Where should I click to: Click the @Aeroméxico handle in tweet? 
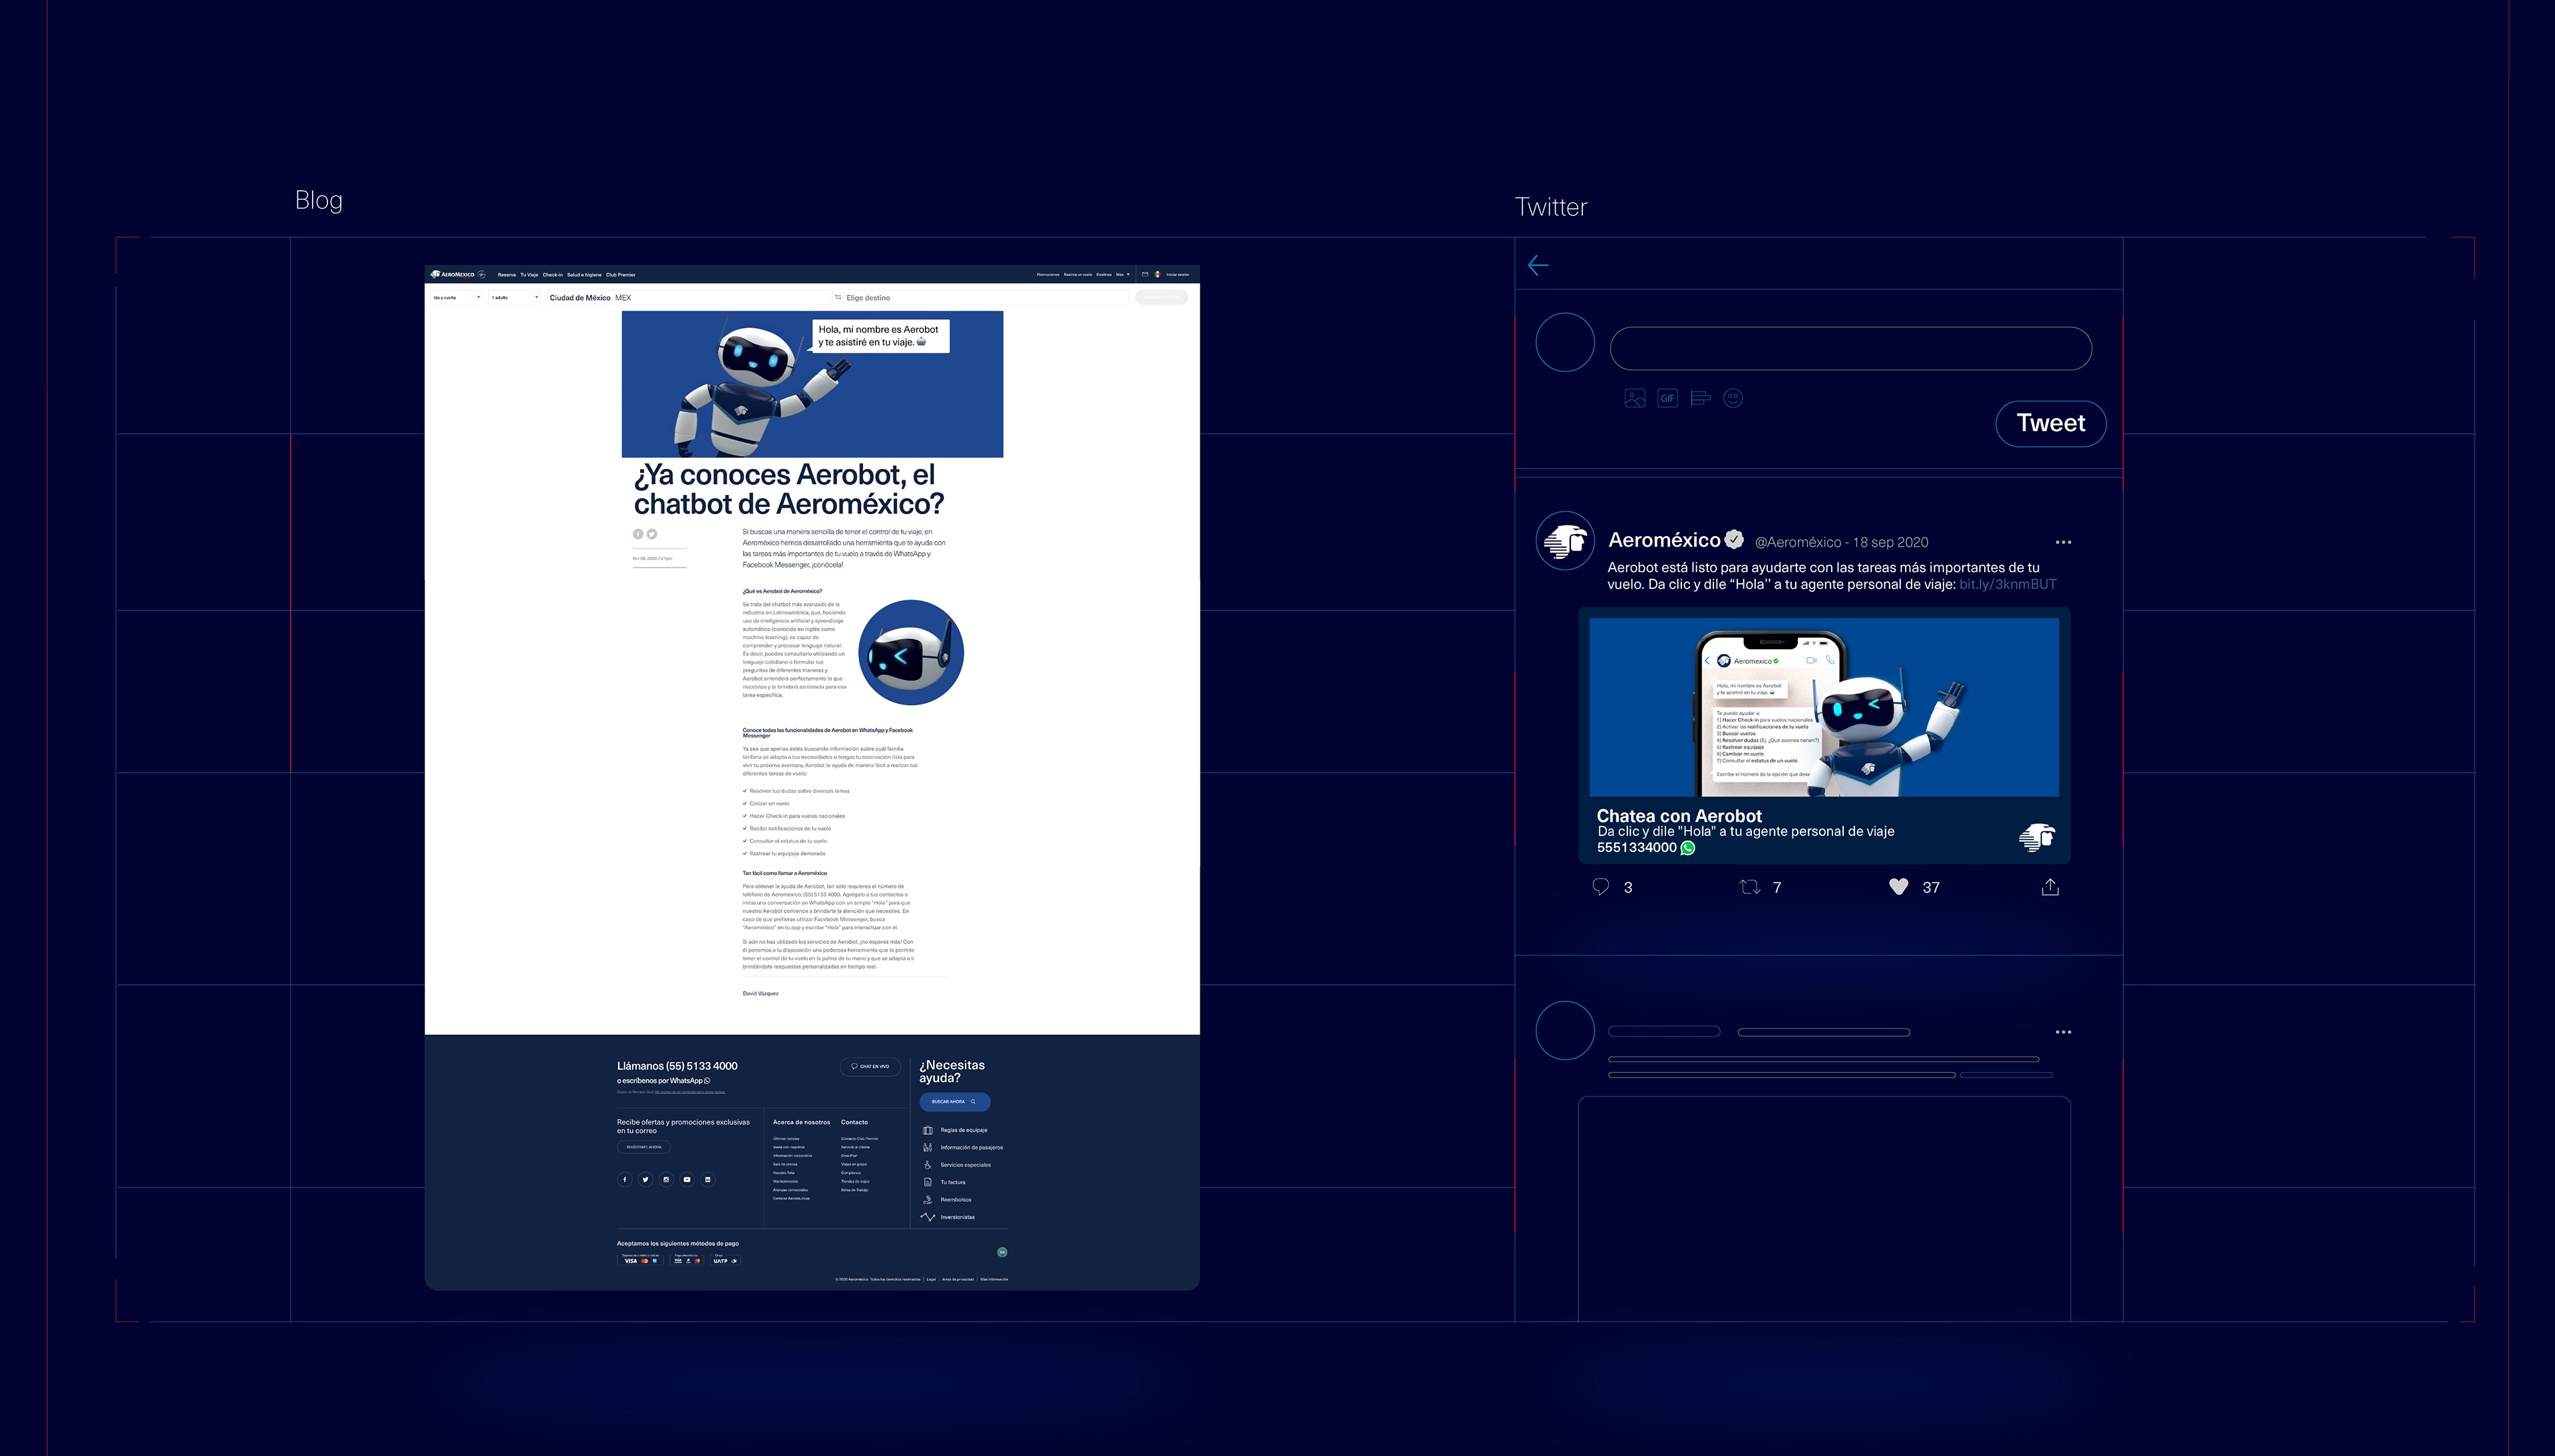tap(1797, 542)
